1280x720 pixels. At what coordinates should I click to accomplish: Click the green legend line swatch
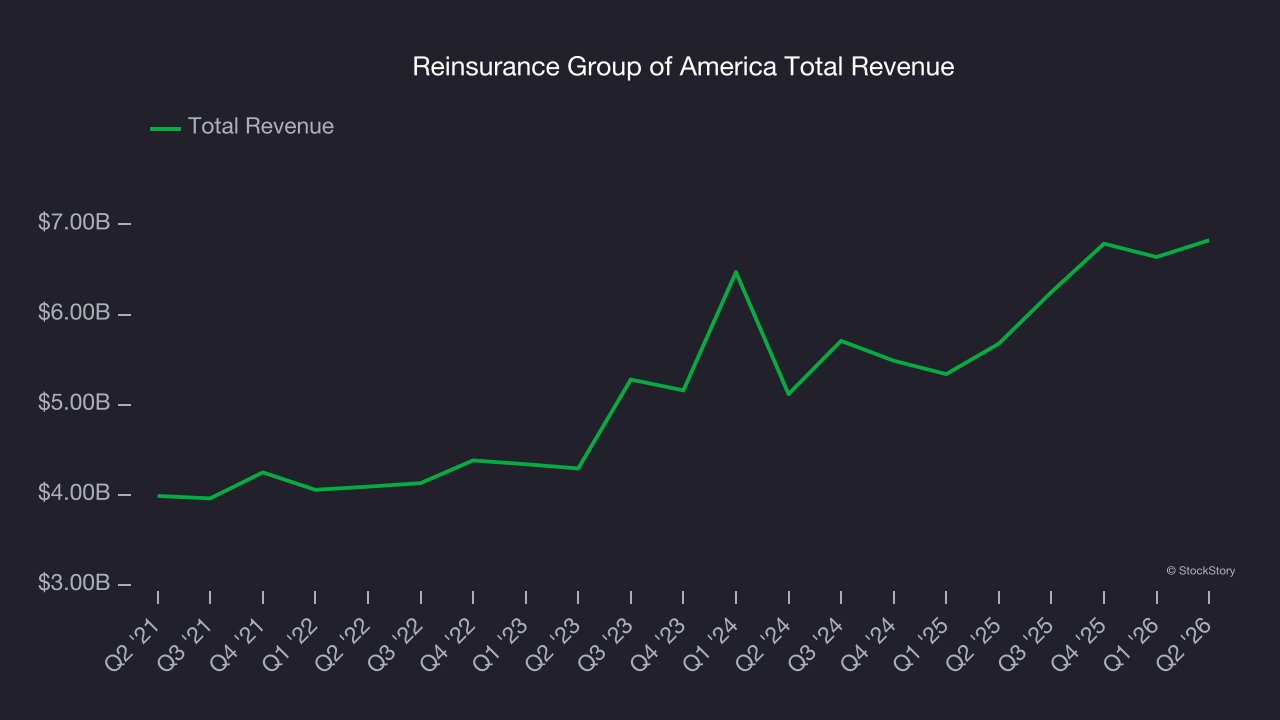[x=165, y=128]
